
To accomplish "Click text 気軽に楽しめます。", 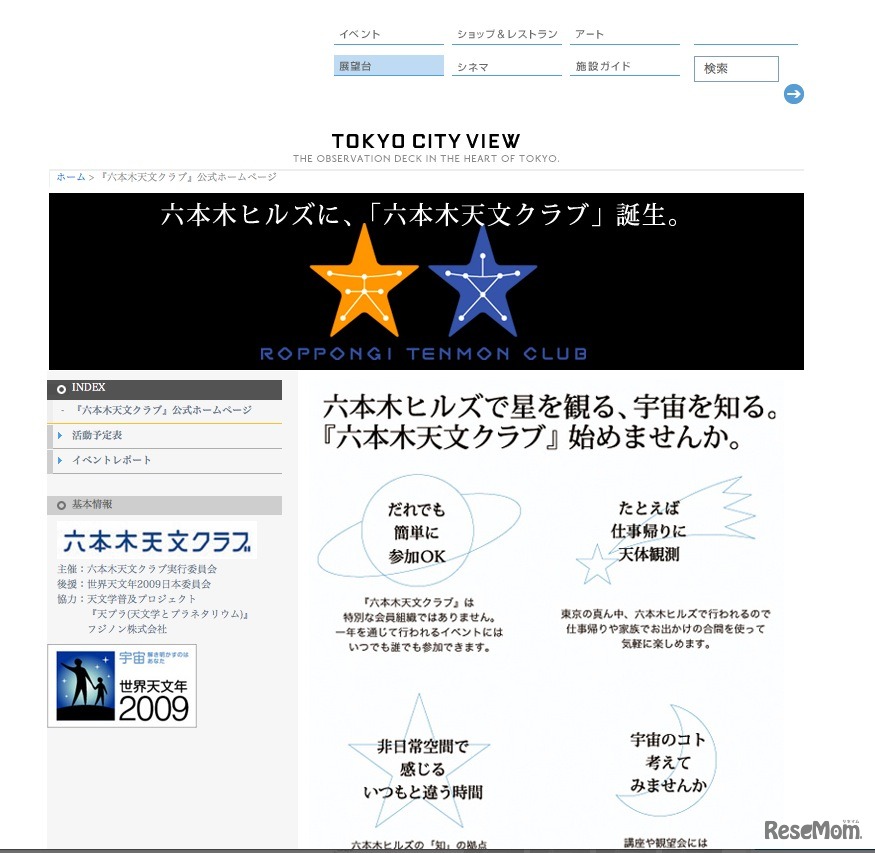I will (x=665, y=644).
